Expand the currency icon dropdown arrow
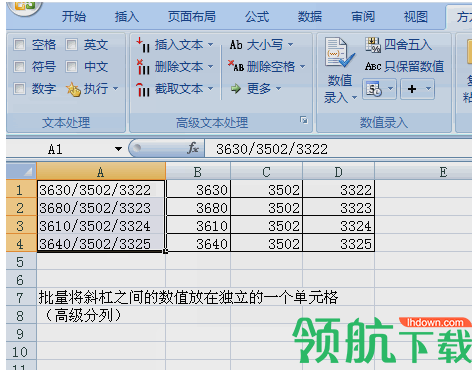The width and height of the screenshot is (472, 370). [x=390, y=89]
